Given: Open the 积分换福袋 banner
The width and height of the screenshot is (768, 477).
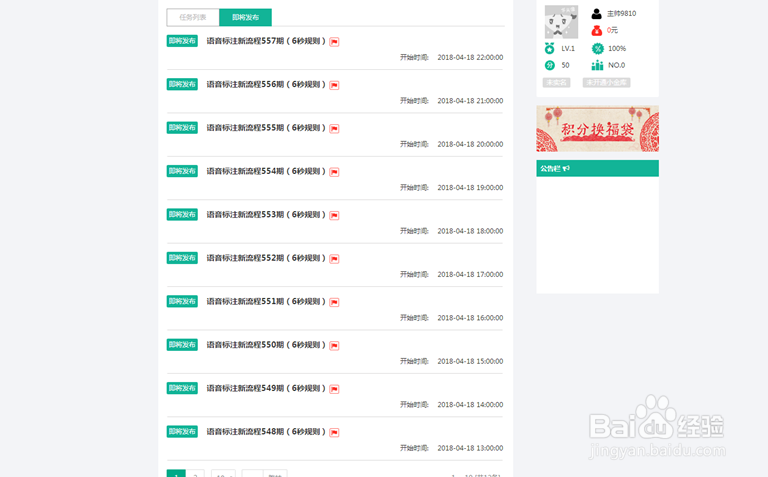Looking at the screenshot, I should 598,128.
